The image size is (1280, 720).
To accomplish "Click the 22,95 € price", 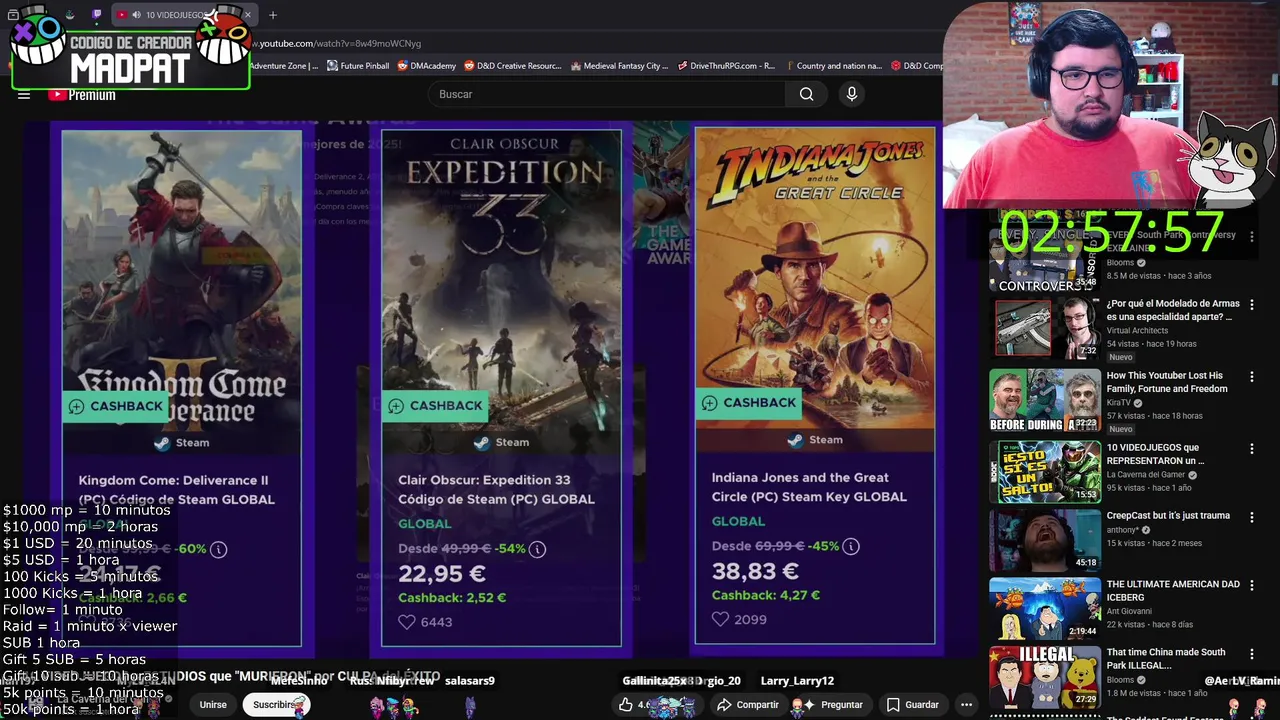I will pyautogui.click(x=442, y=574).
